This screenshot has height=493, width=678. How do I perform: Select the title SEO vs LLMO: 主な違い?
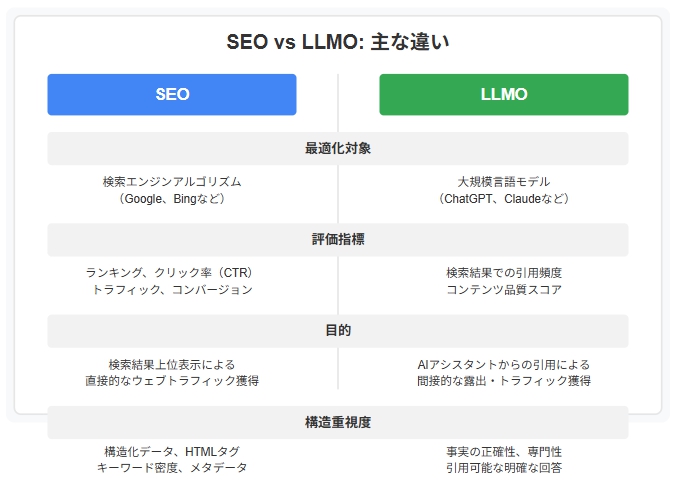(338, 42)
